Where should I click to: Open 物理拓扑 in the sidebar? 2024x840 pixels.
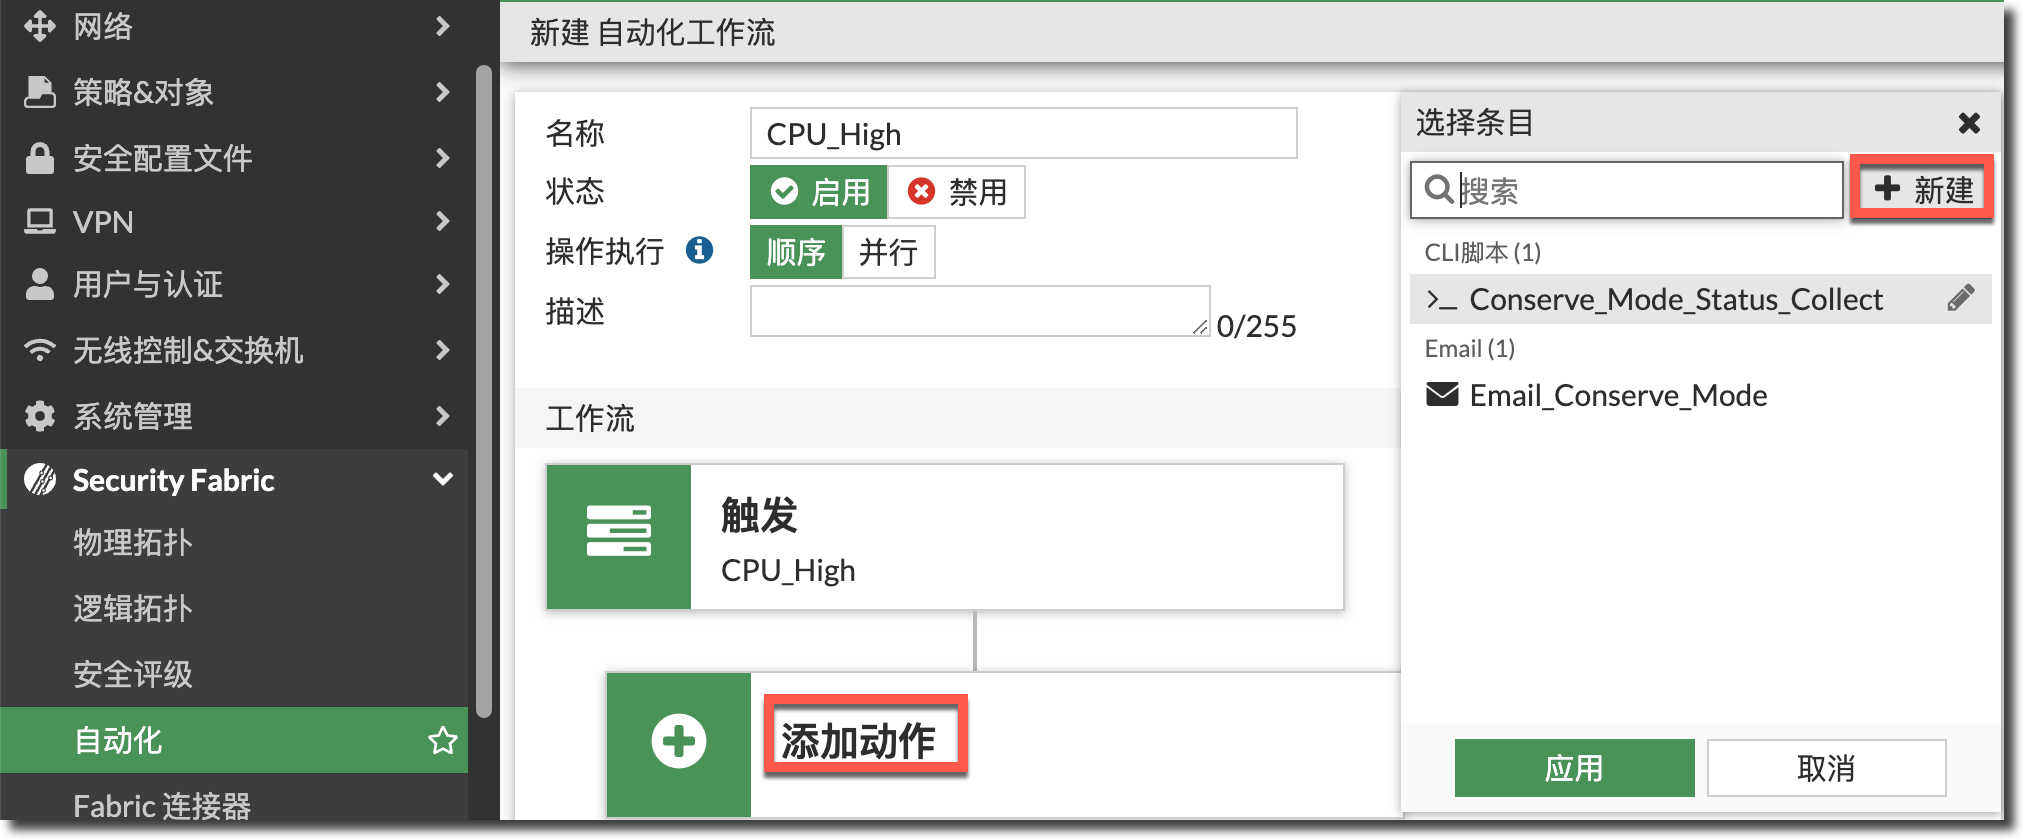133,542
